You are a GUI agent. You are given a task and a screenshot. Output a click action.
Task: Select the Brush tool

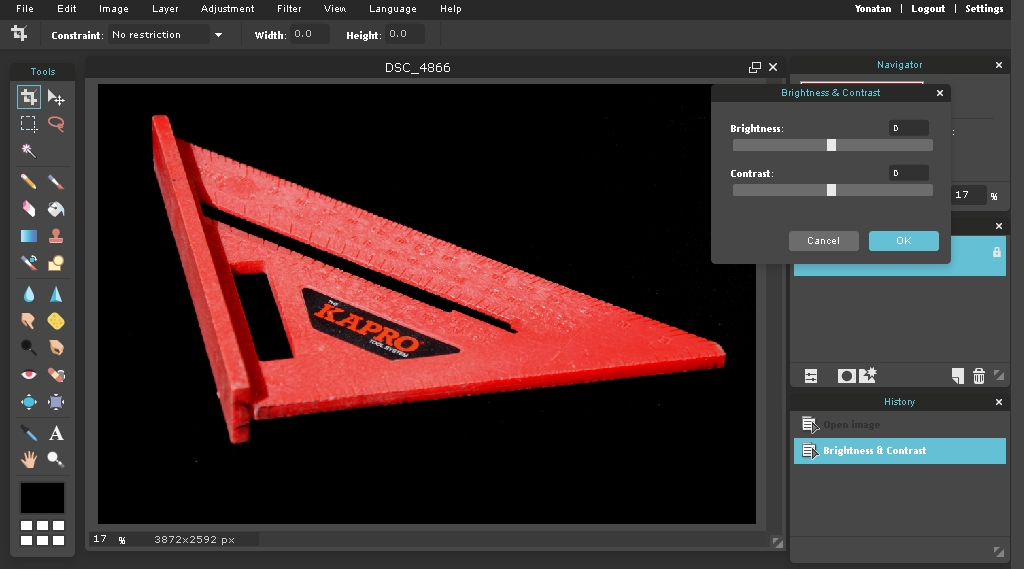pyautogui.click(x=56, y=182)
